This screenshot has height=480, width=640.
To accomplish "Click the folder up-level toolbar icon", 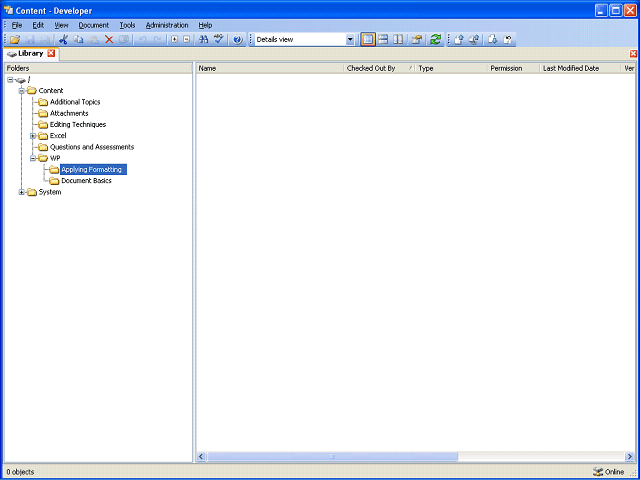I will [x=416, y=40].
